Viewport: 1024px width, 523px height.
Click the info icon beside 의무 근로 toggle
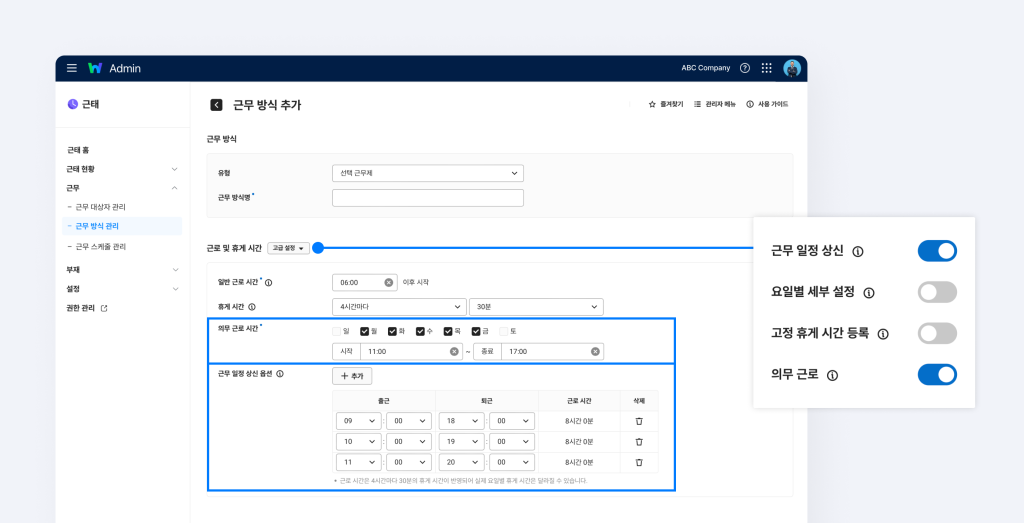coord(832,375)
